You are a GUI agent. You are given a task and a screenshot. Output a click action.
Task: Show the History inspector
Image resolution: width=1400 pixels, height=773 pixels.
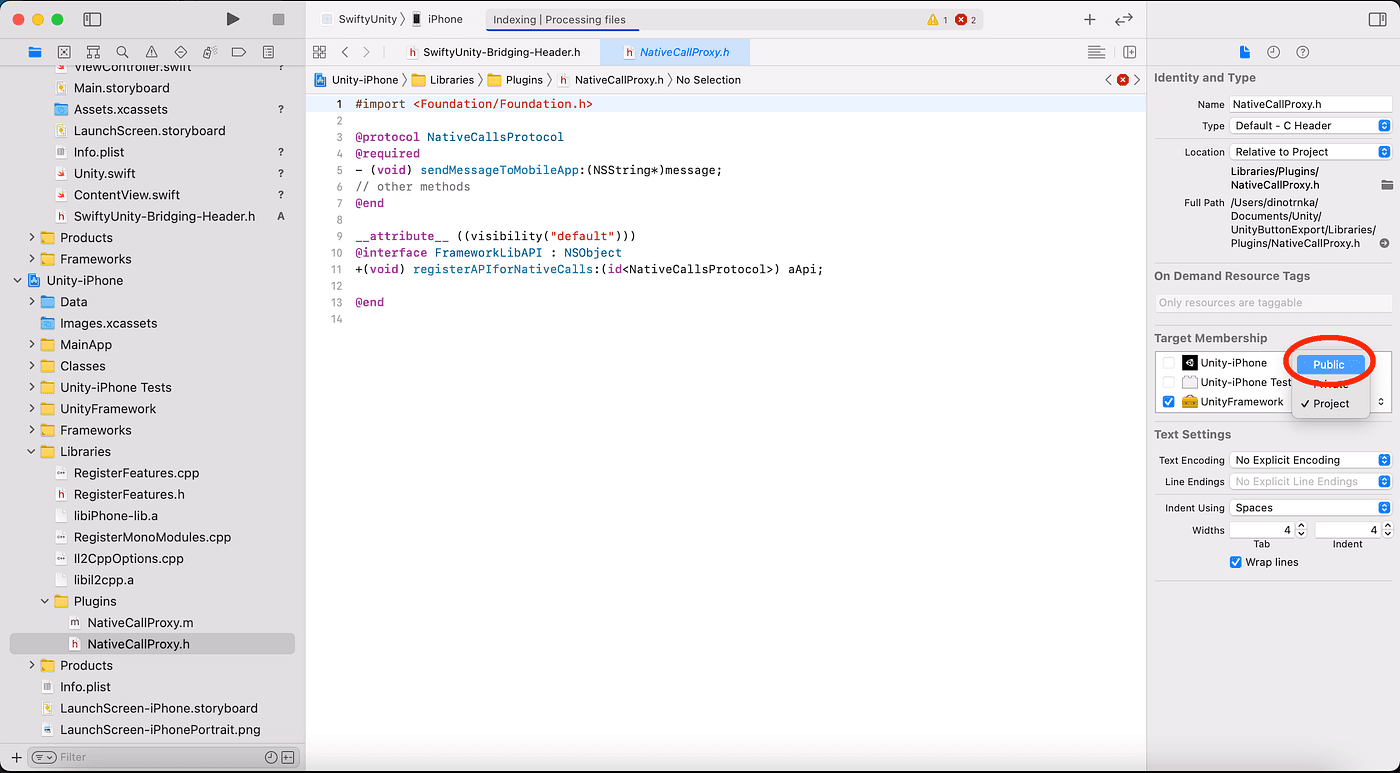pos(1273,52)
